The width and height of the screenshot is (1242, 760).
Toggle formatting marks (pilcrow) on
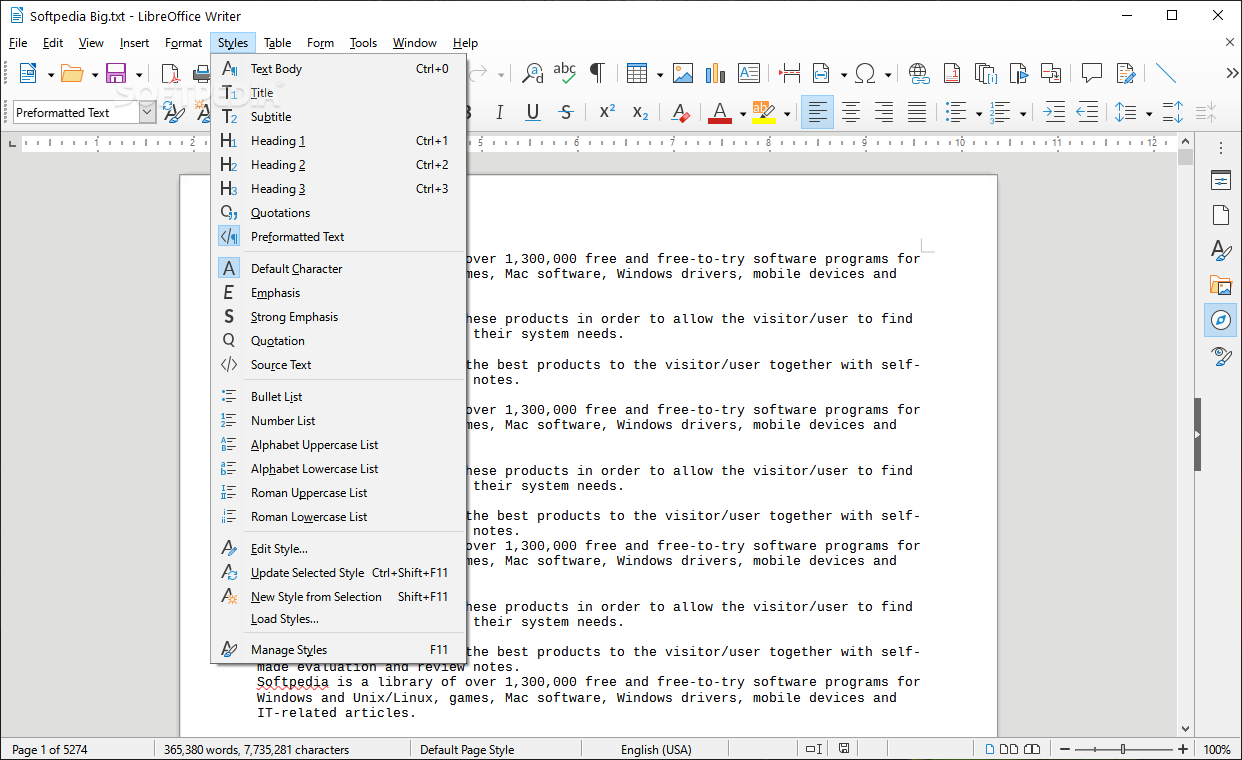tap(597, 73)
